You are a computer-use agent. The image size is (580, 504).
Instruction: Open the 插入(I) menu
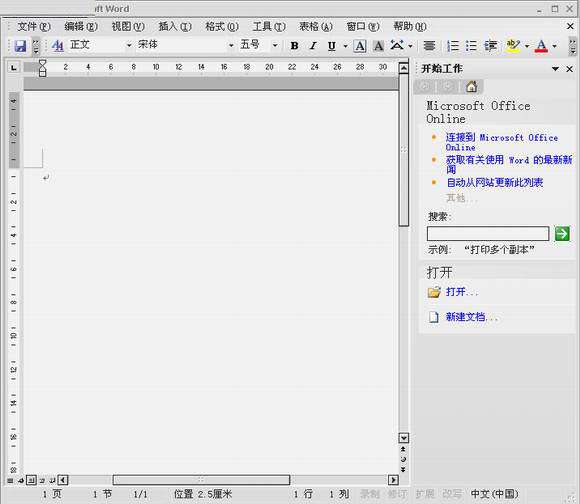(x=175, y=27)
